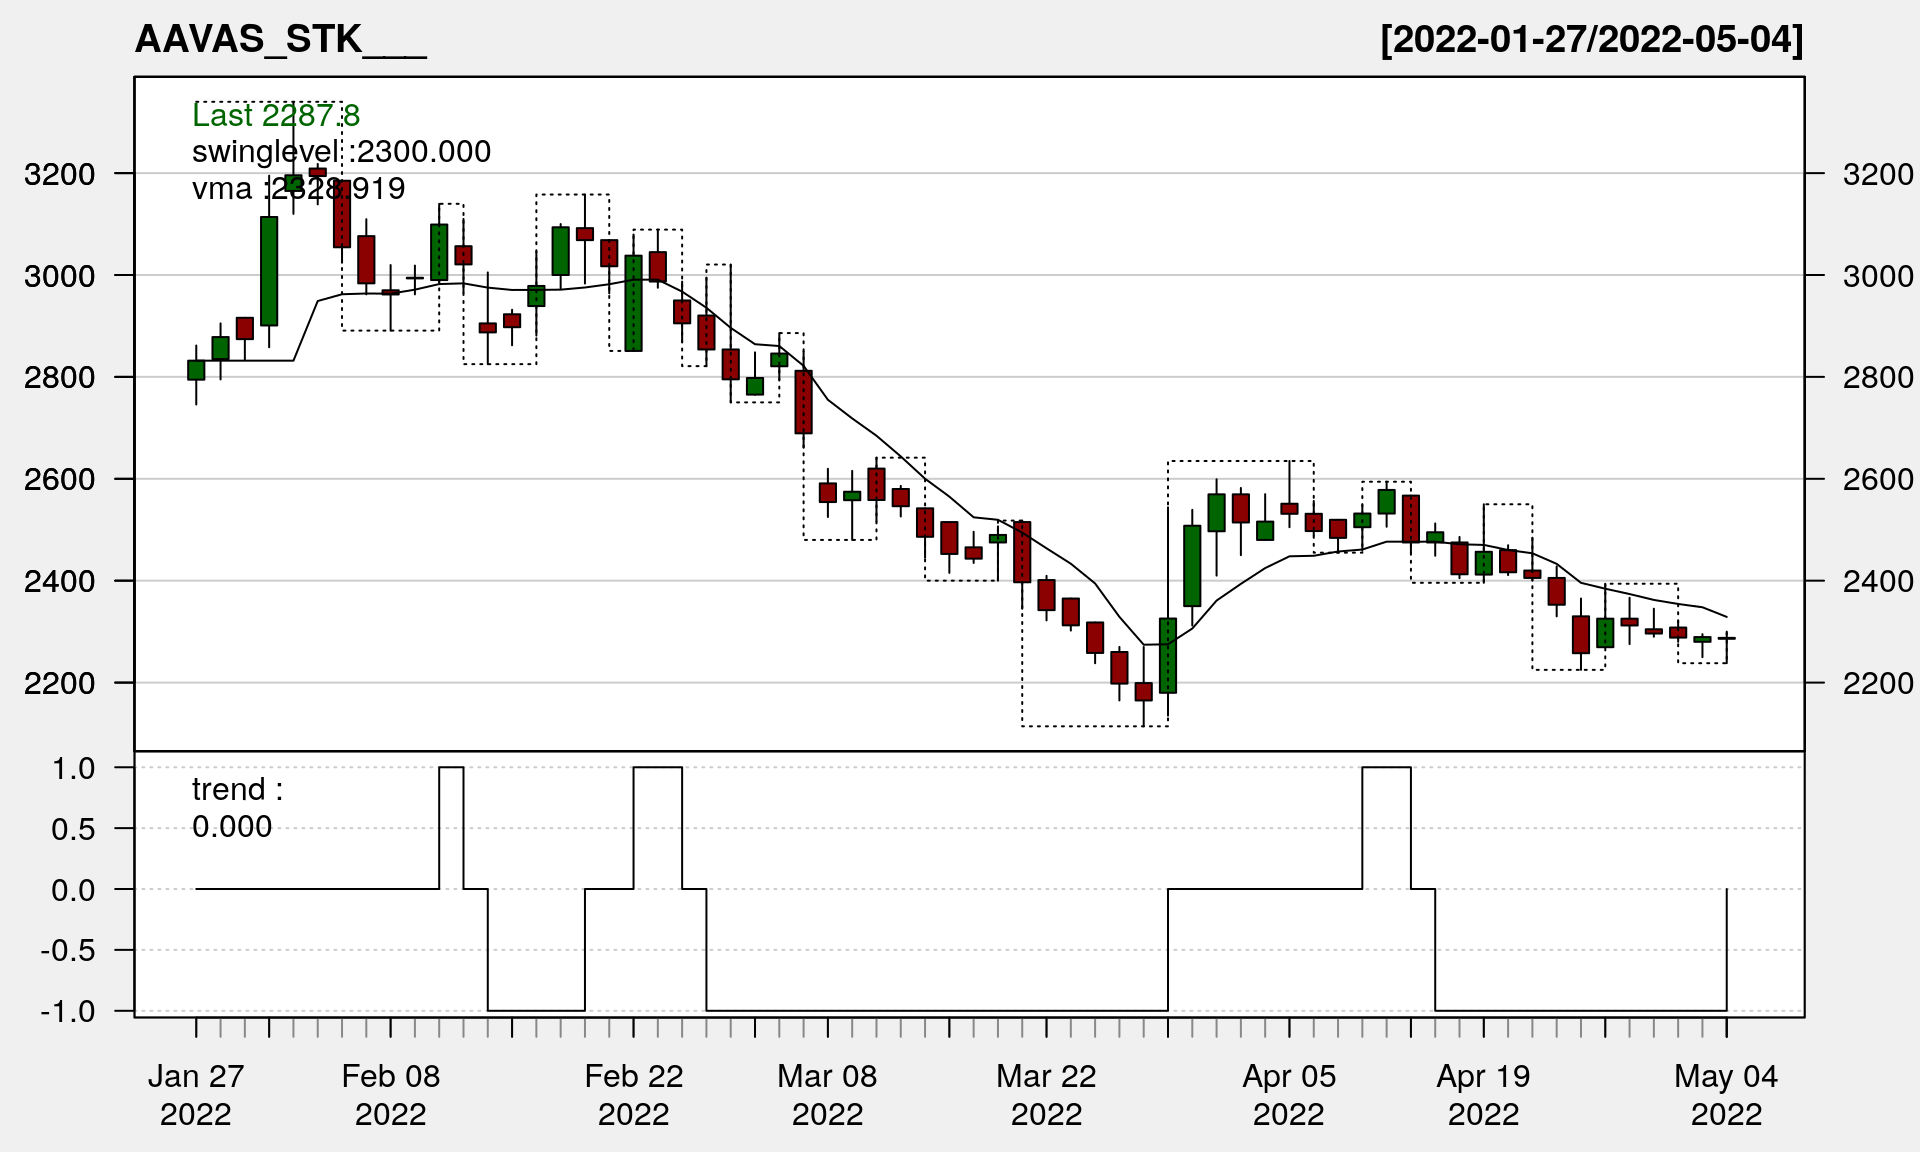Viewport: 1920px width, 1152px height.
Task: Click the Apr 05 2022 axis date
Action: (1289, 1094)
